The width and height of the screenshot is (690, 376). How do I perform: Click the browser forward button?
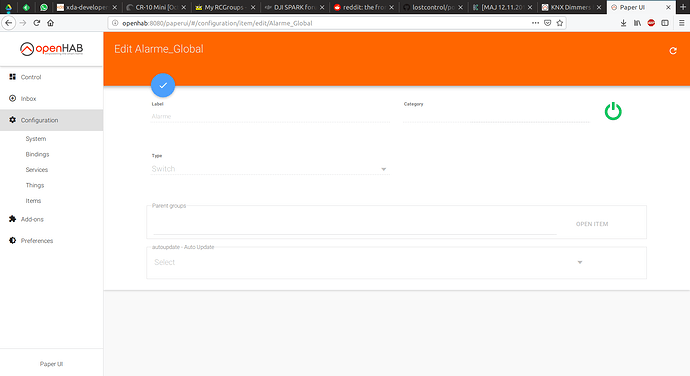coord(23,23)
